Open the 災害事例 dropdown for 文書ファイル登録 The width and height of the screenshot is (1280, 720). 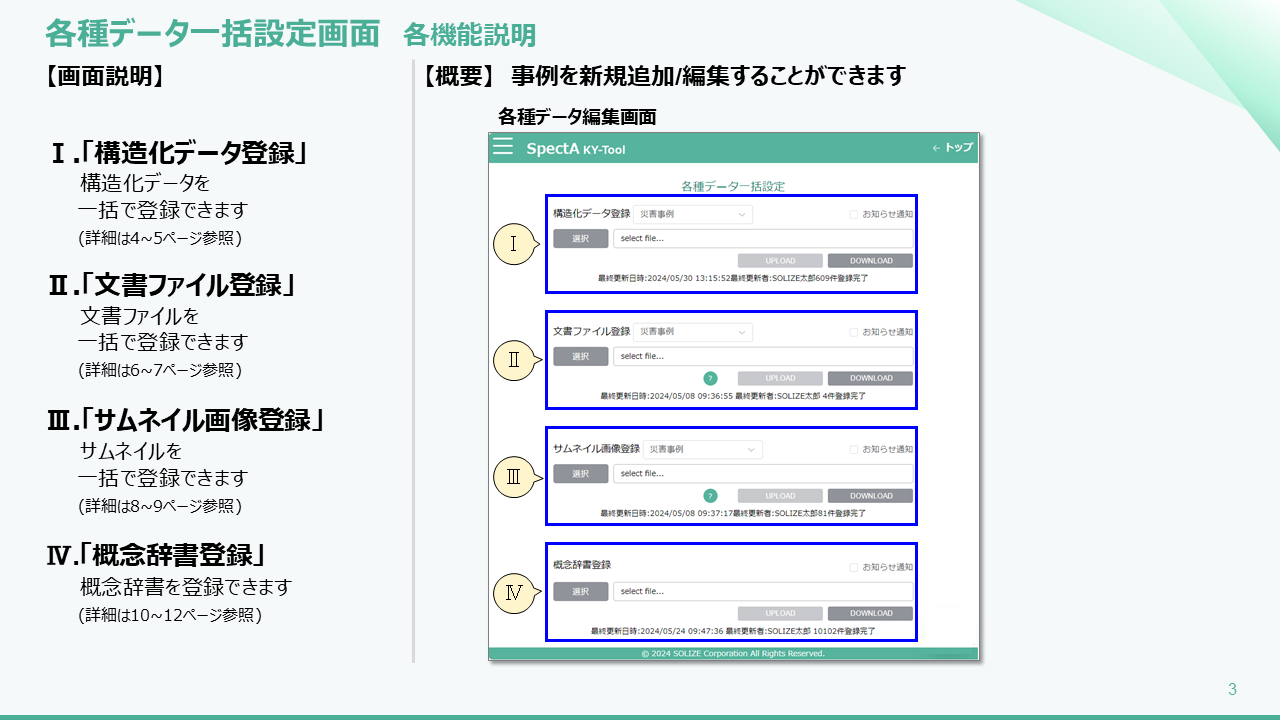[692, 332]
